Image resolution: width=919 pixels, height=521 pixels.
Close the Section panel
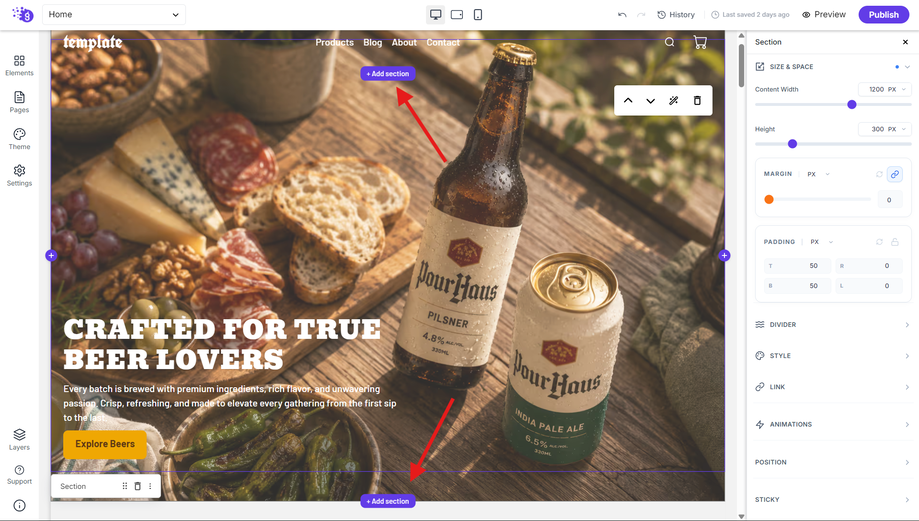tap(905, 42)
